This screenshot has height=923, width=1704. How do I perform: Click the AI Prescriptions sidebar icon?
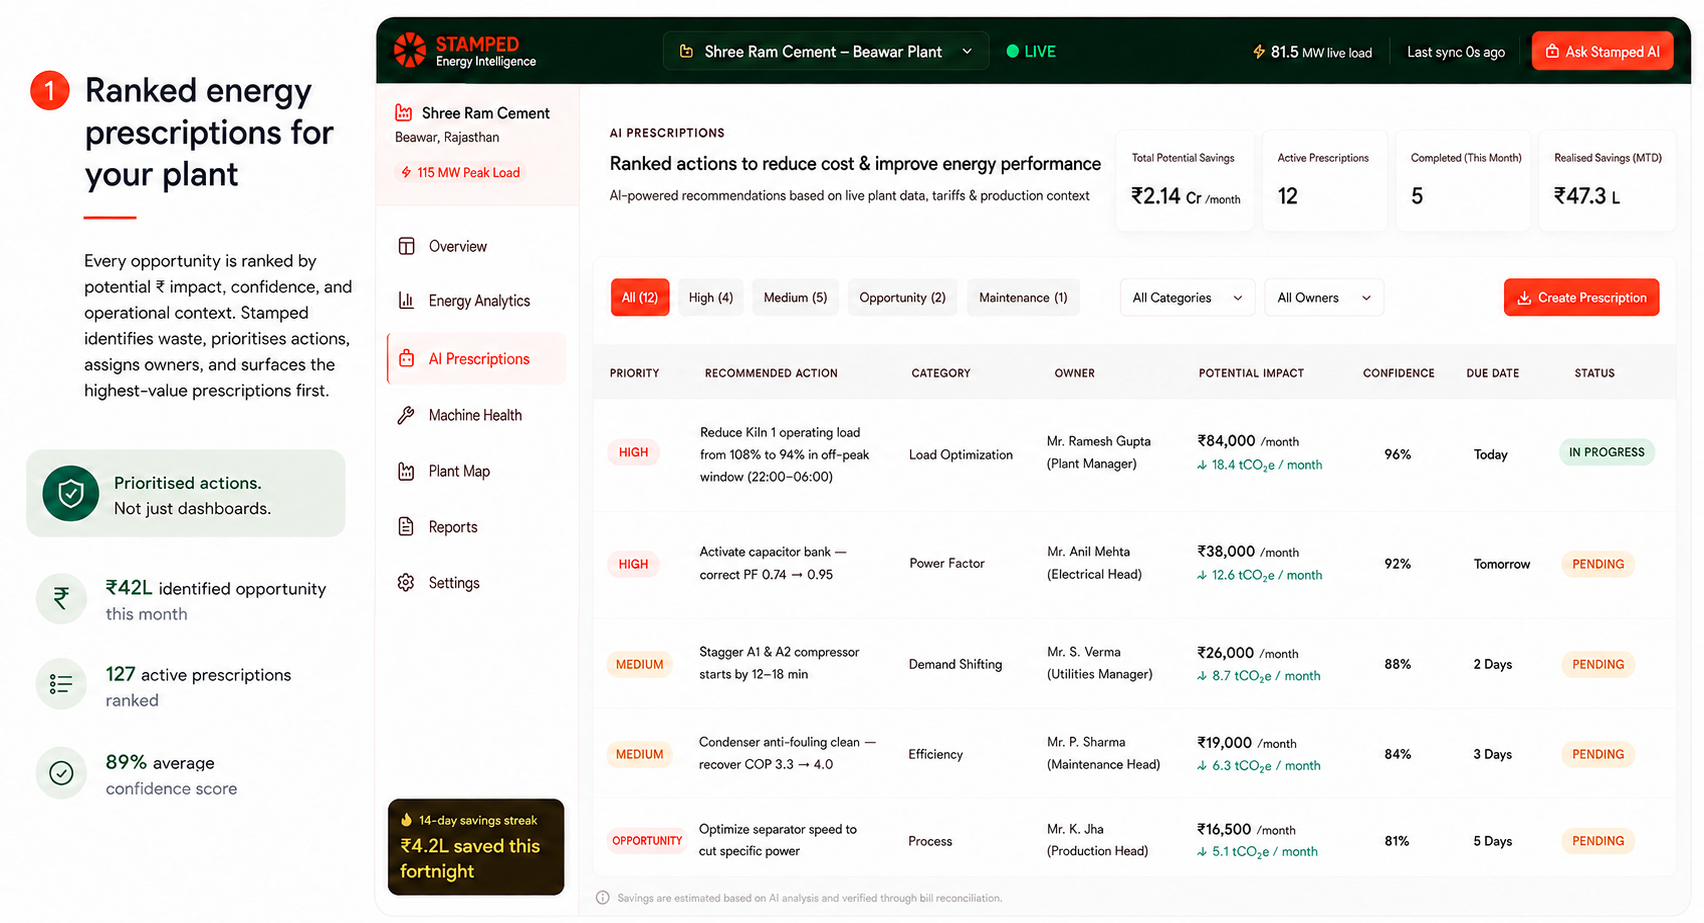pos(406,358)
